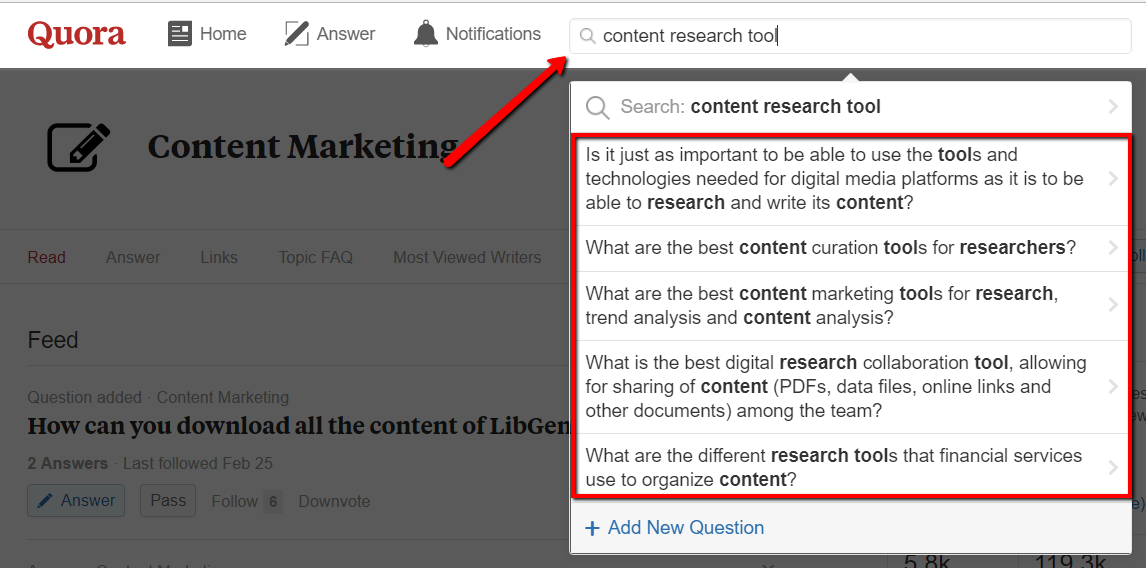1146x568 pixels.
Task: Open 'research tools that financial services use' suggestion
Action: pos(851,465)
